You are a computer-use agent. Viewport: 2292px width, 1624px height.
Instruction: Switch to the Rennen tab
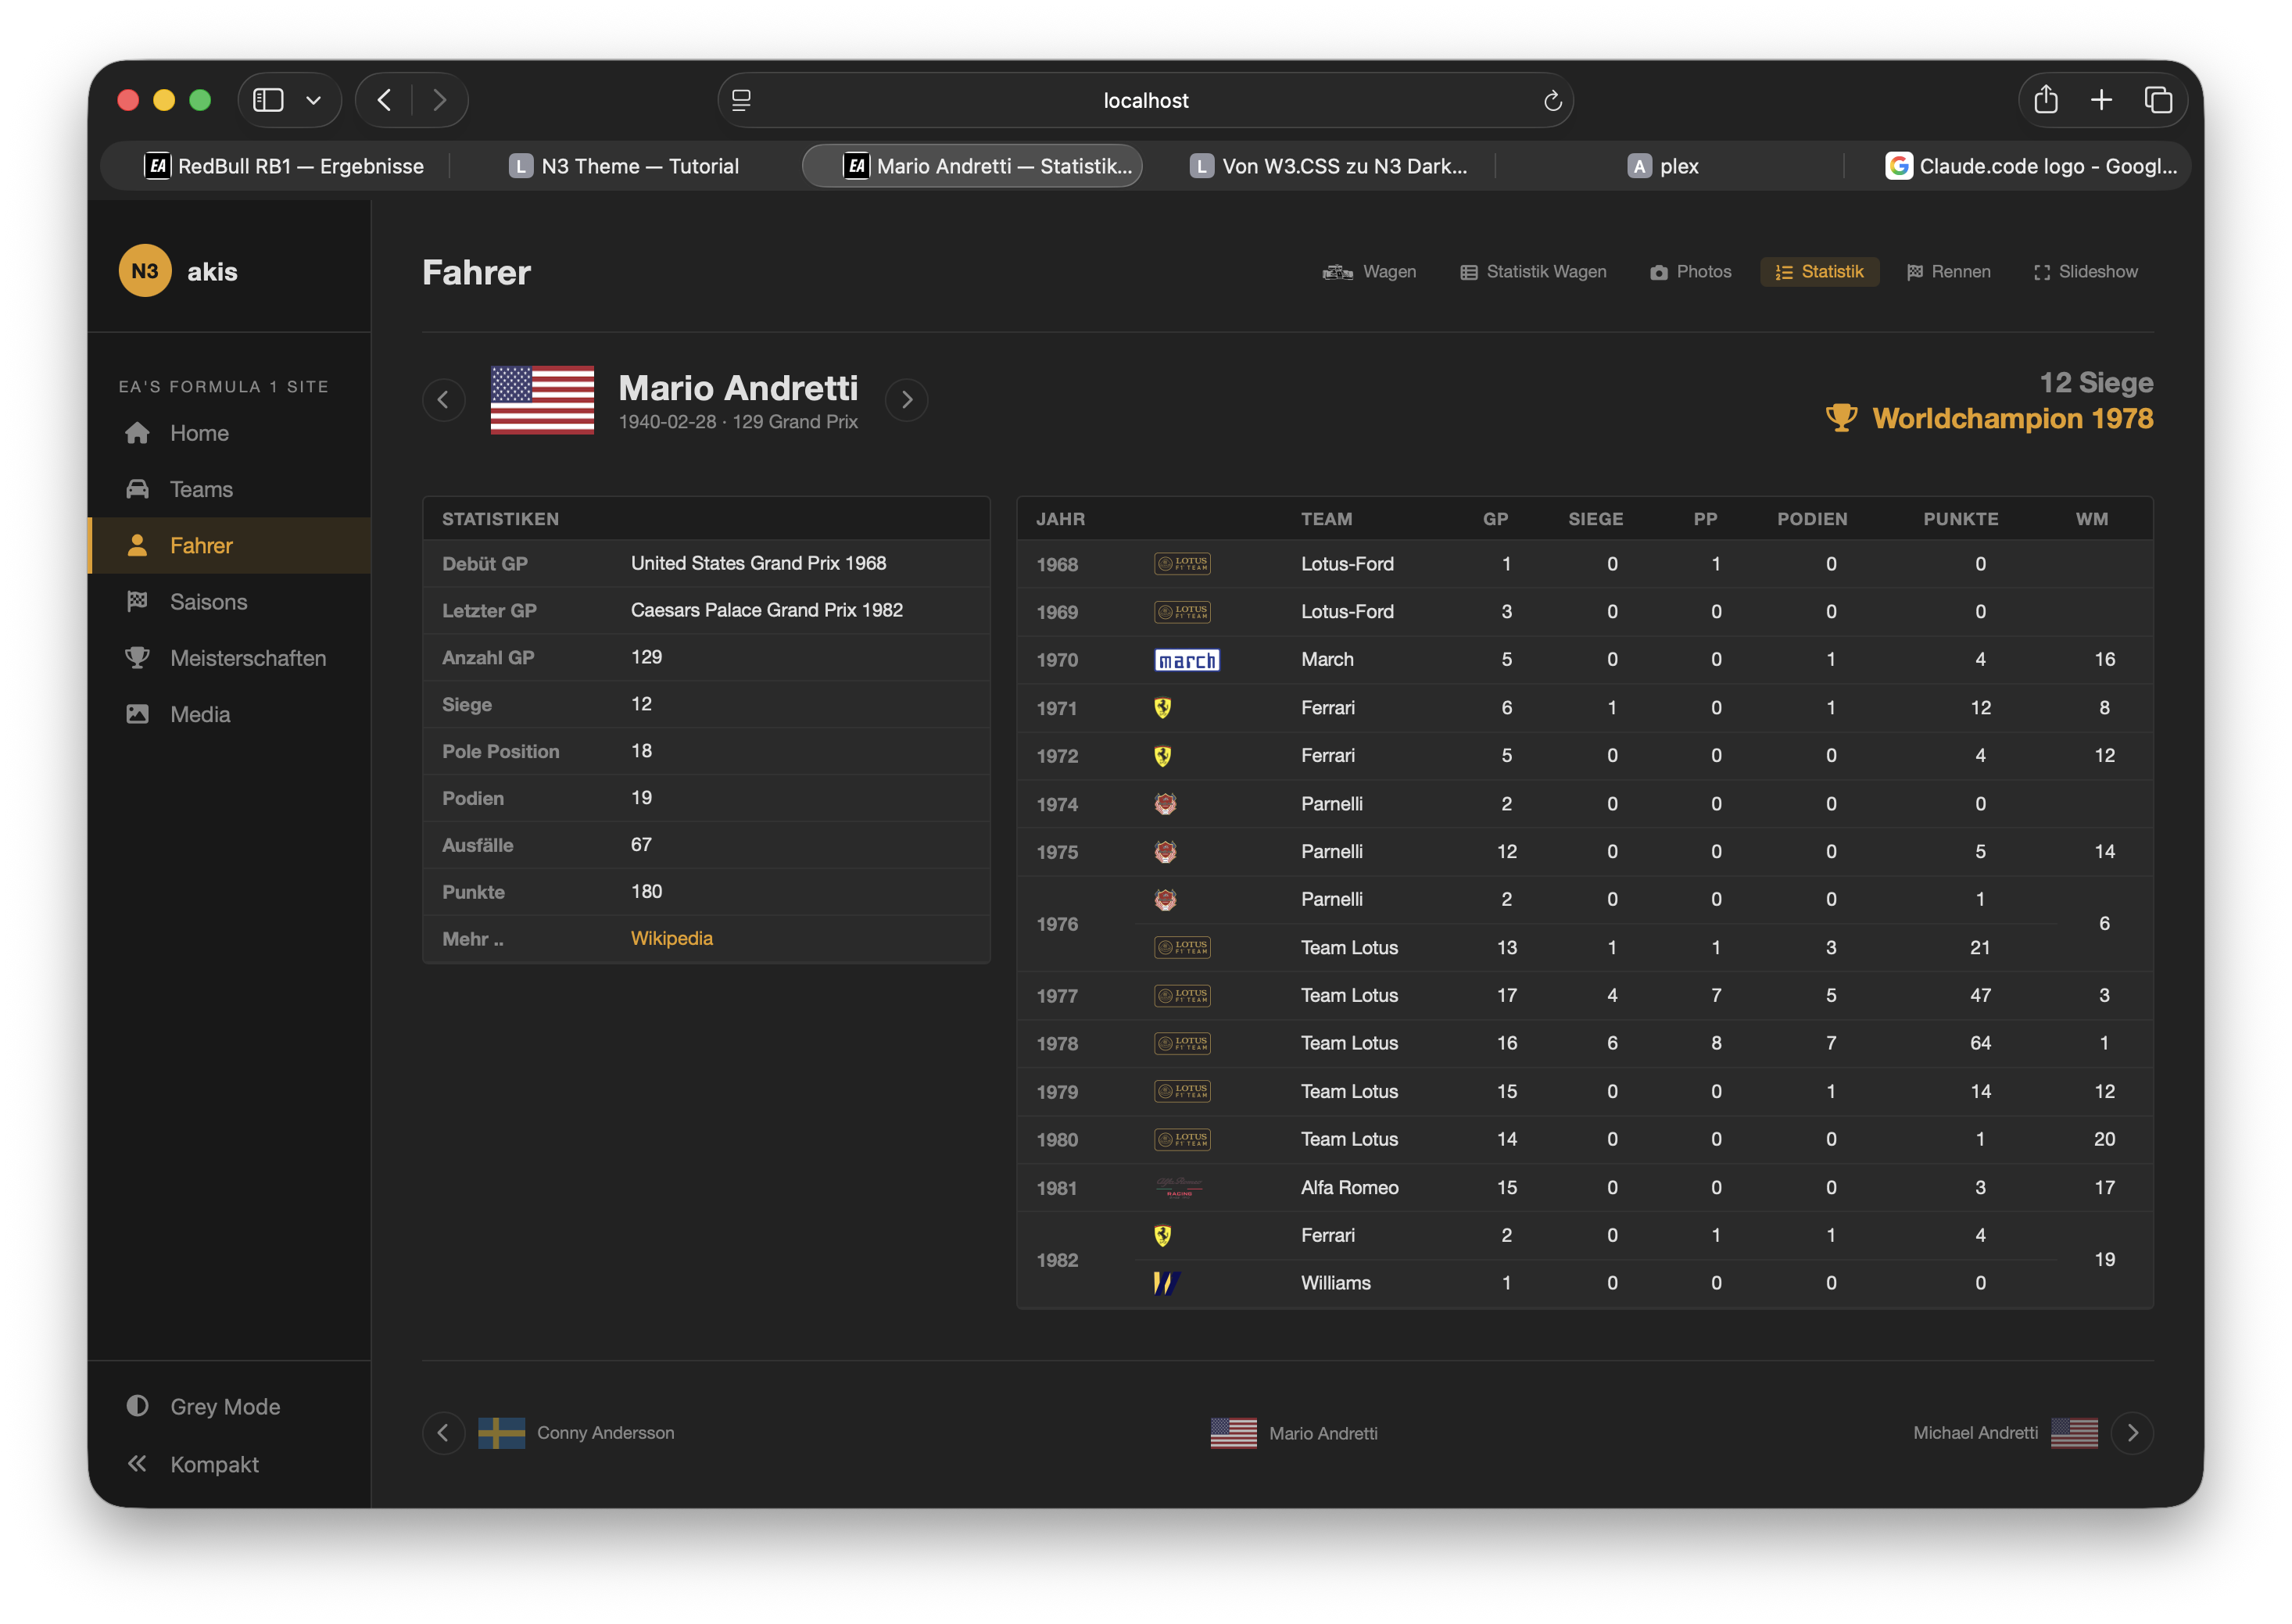[1948, 272]
